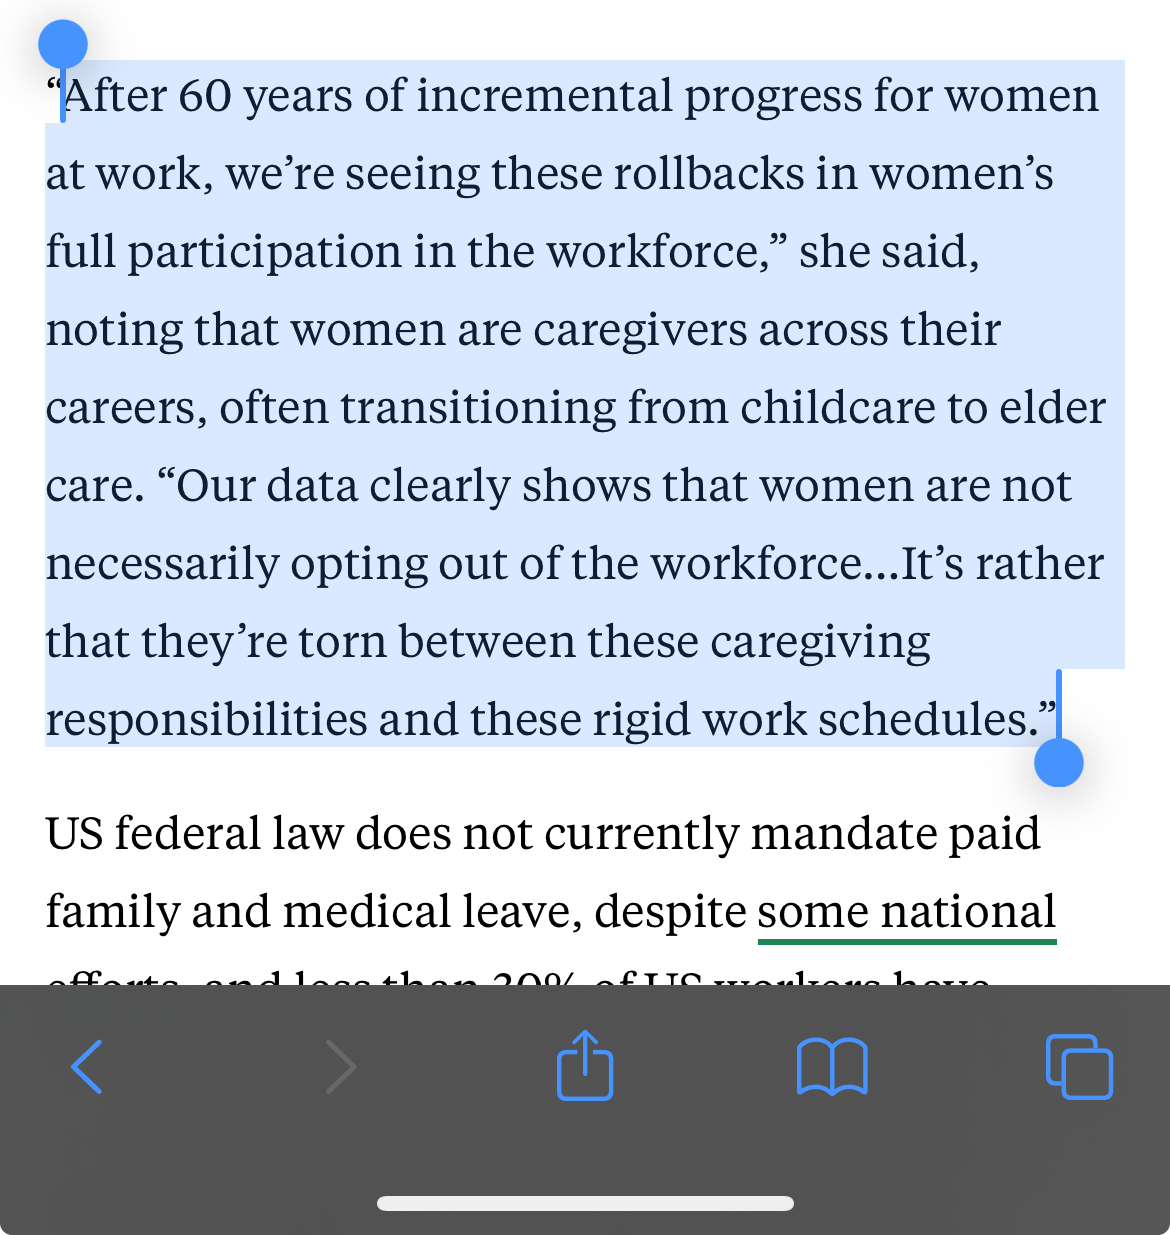The width and height of the screenshot is (1170, 1235).
Task: Tap the word "responsibilities" in the selection
Action: point(205,720)
